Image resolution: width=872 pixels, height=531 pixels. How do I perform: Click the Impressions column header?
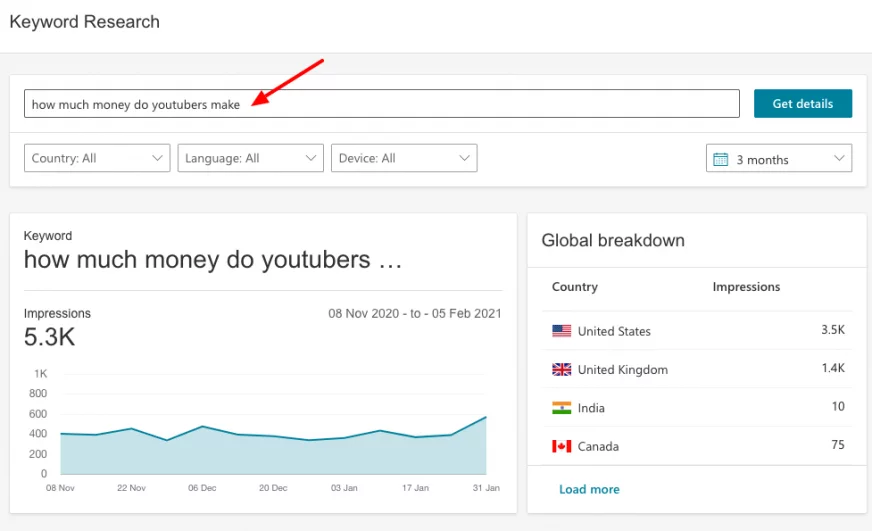(746, 287)
